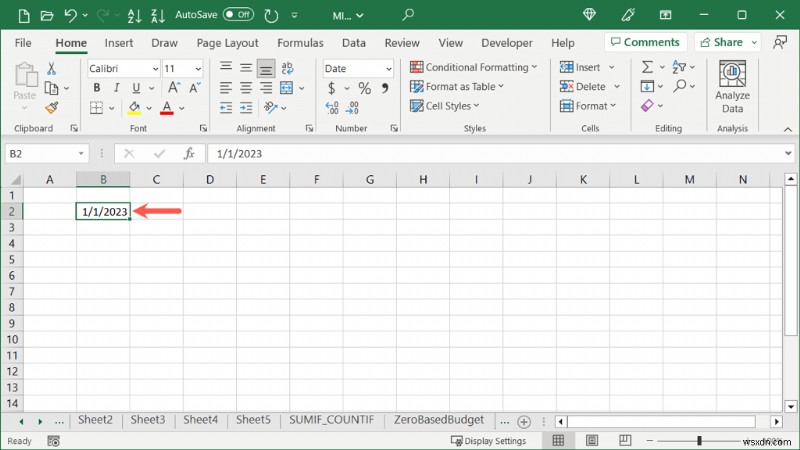
Task: Apply yellow fill color to cell
Action: 134,108
